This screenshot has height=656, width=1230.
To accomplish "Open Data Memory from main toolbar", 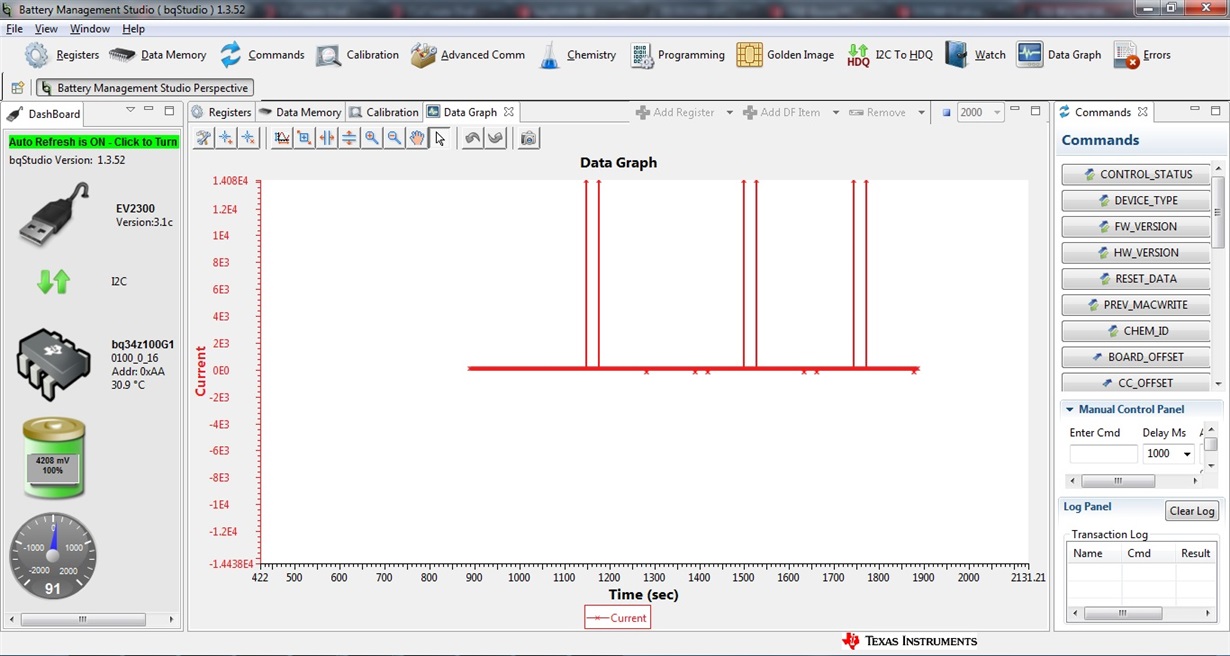I will [x=157, y=55].
